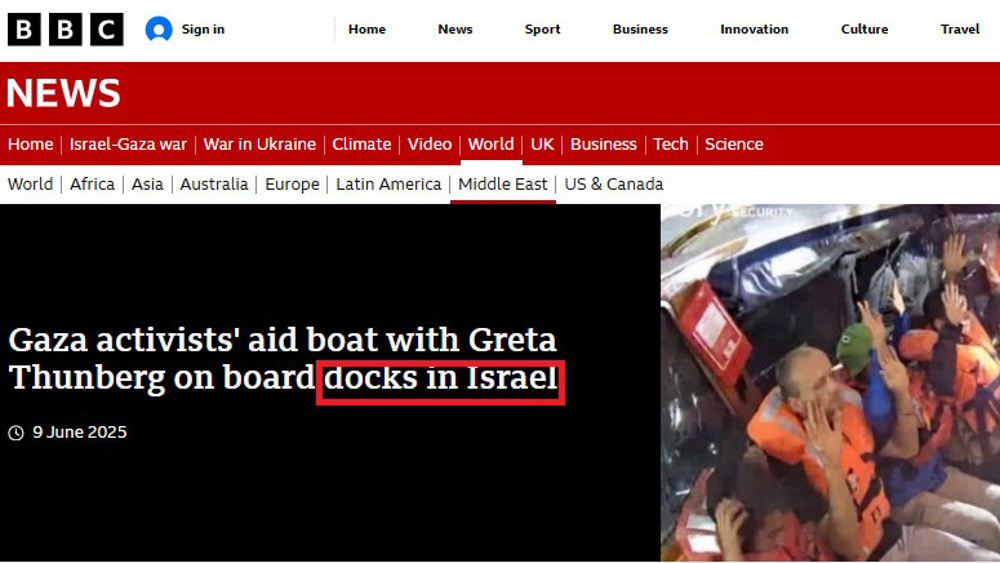
Task: Click the NEWS banner heading
Action: click(63, 93)
